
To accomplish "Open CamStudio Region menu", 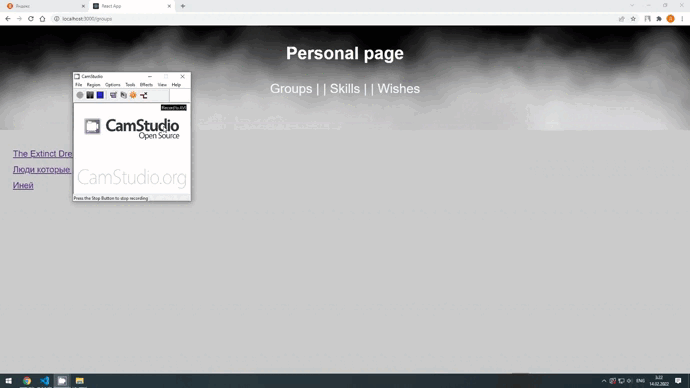I will pos(93,84).
